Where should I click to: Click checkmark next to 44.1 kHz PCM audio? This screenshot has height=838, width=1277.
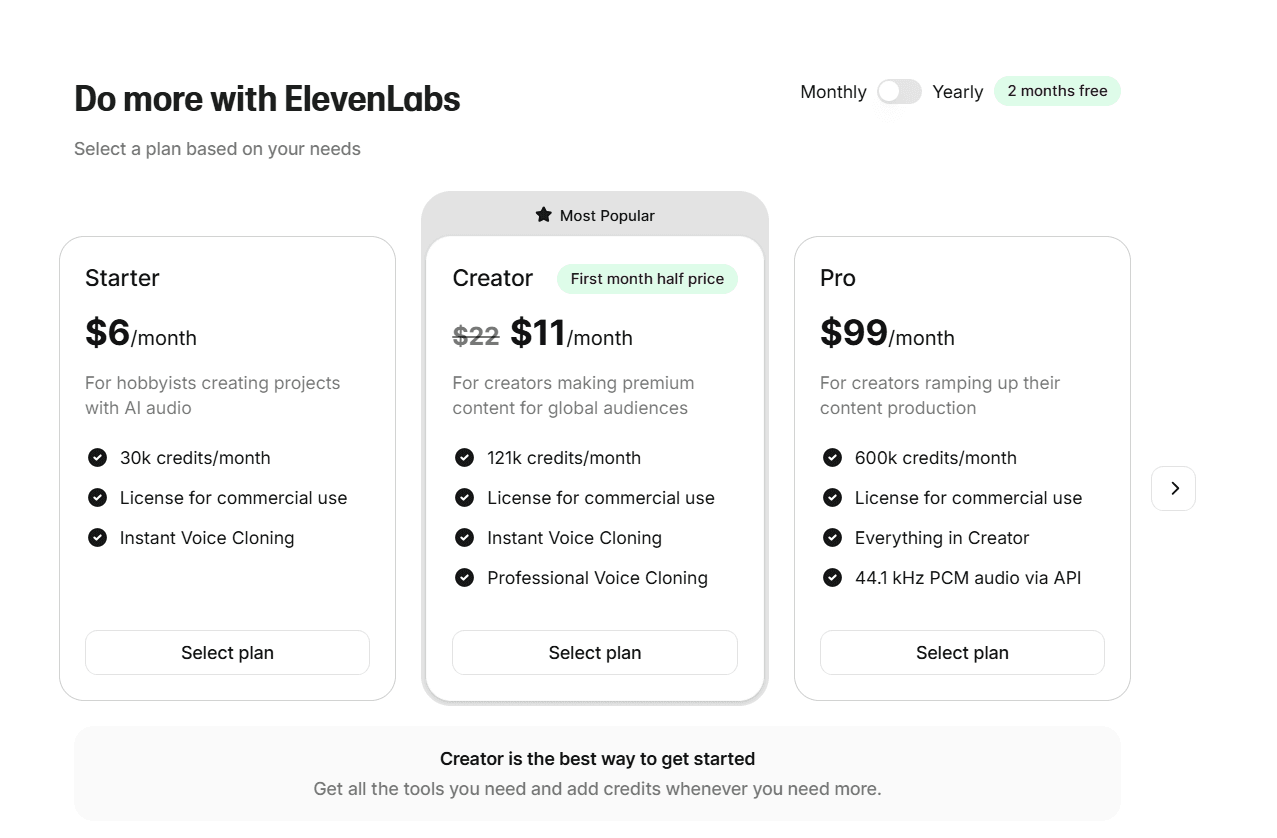(832, 578)
